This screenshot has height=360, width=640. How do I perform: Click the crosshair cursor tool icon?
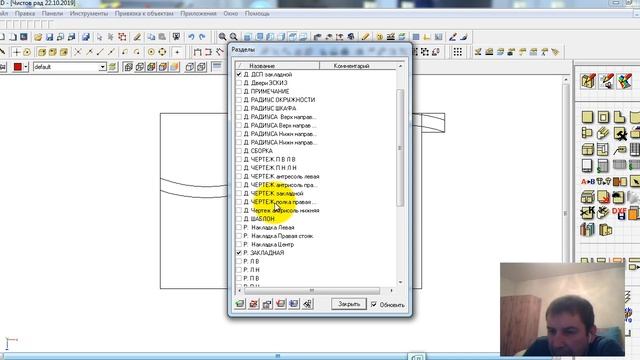pyautogui.click(x=16, y=52)
